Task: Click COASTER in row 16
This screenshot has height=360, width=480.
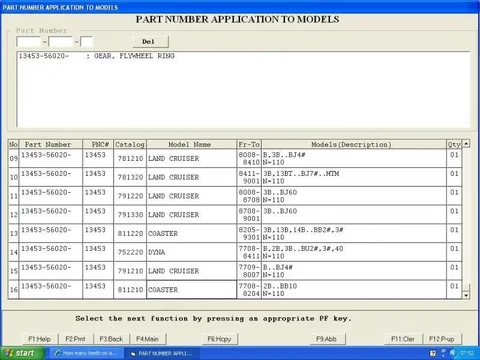Action: 163,290
